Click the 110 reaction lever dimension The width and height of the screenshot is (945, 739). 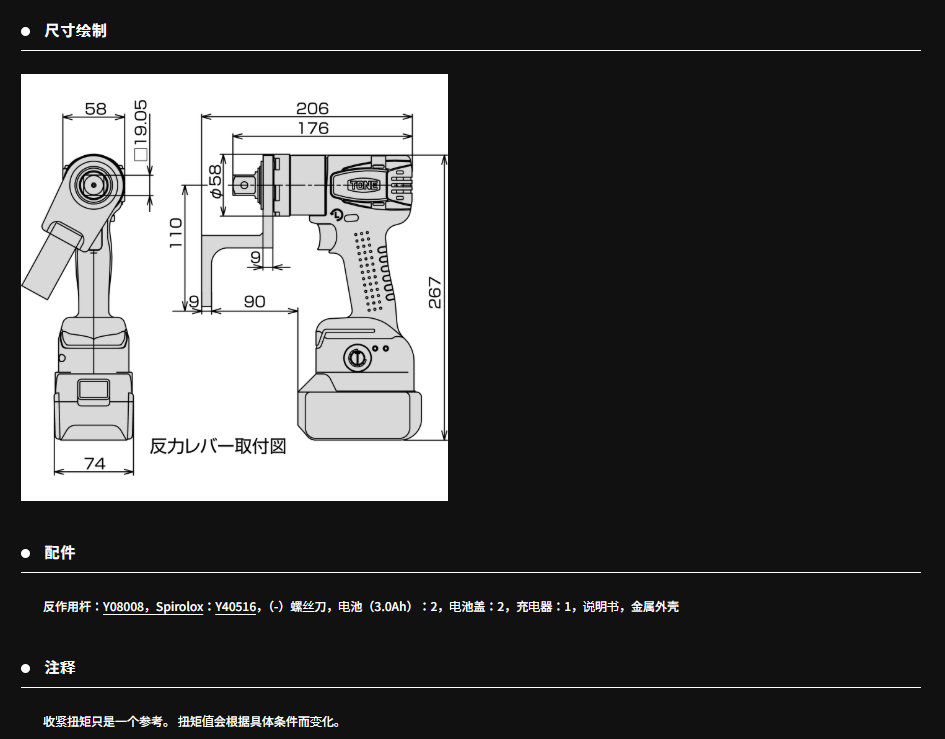pos(176,235)
